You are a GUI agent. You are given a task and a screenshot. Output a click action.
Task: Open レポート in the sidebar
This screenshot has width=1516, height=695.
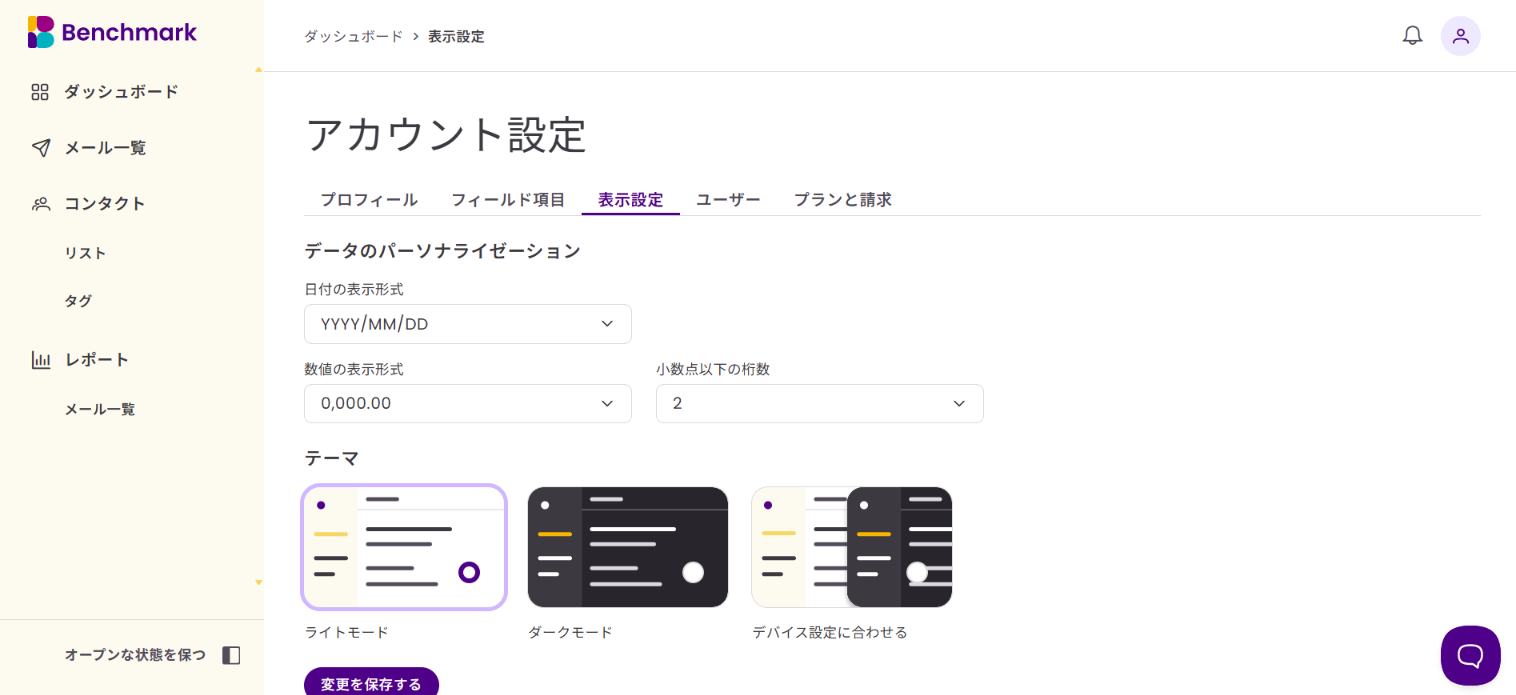click(97, 360)
